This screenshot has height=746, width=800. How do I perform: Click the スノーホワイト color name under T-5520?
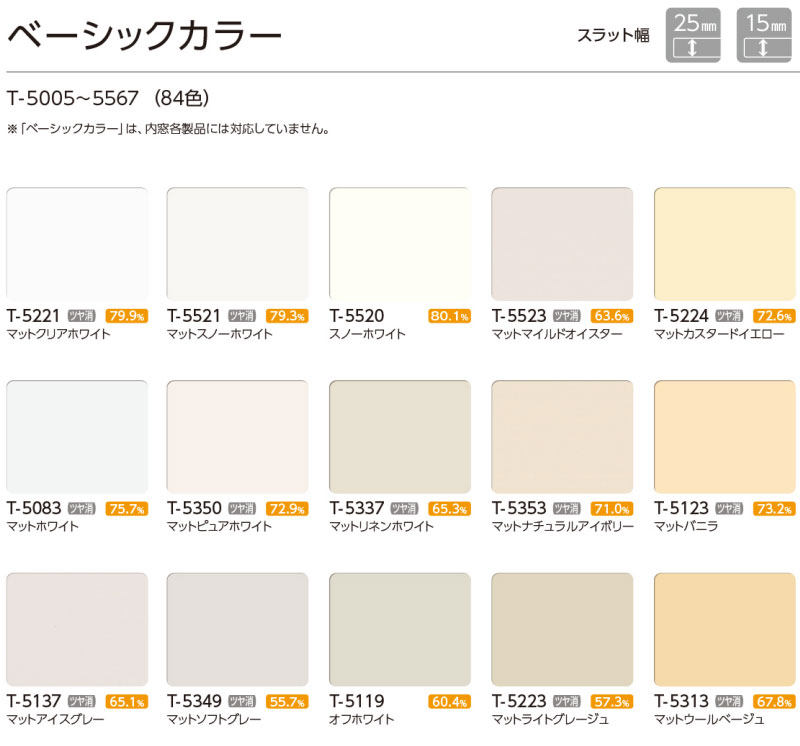click(x=367, y=334)
